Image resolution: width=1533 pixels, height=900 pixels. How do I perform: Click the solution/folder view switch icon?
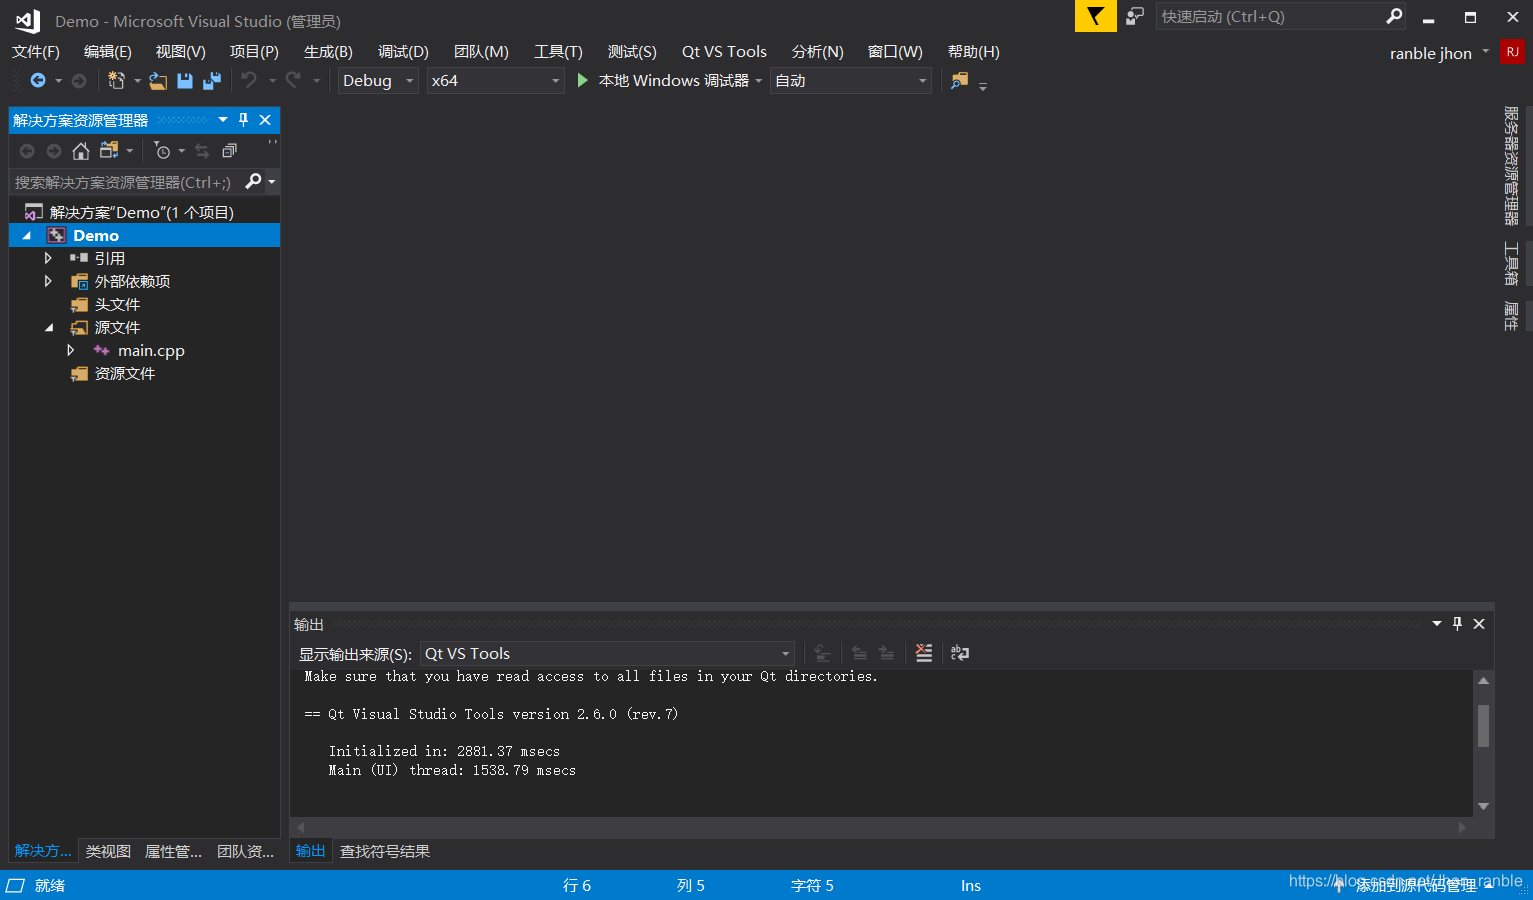[110, 151]
